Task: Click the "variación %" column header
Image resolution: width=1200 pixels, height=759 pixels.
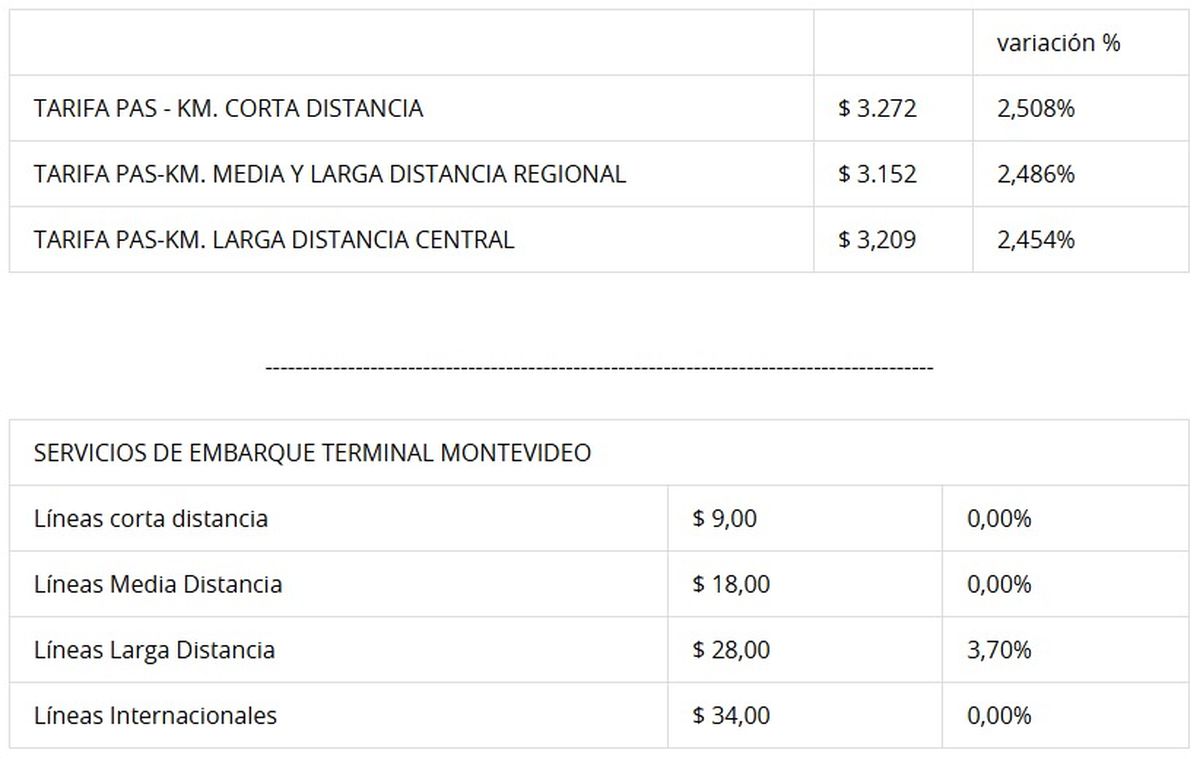Action: [x=1058, y=43]
